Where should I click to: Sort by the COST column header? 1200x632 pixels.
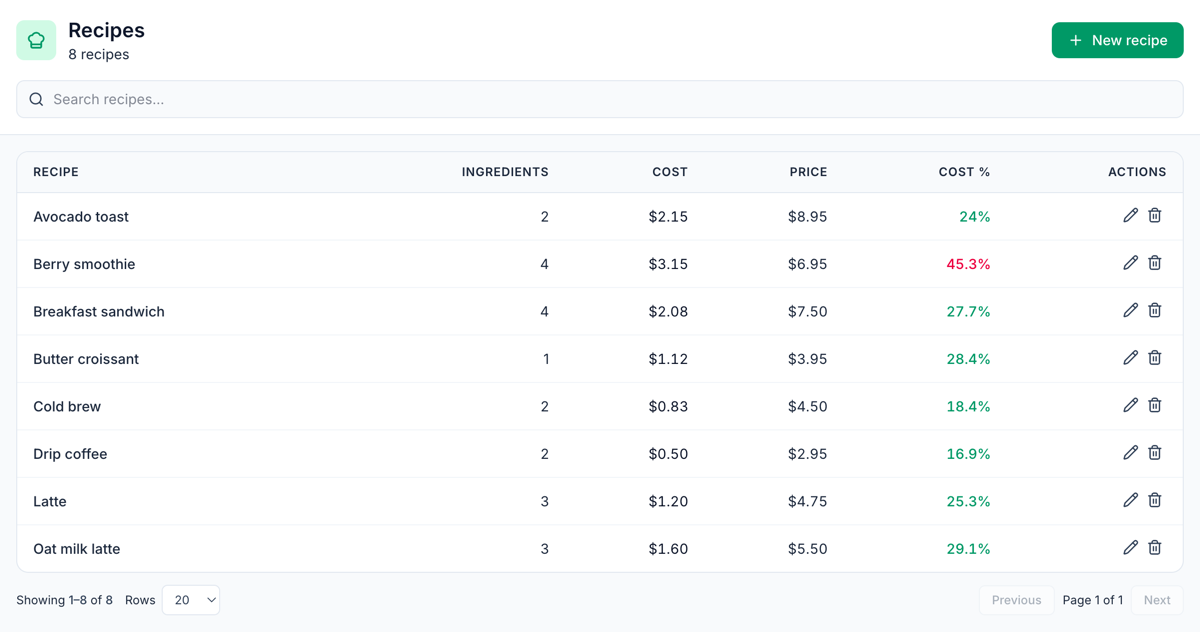click(x=670, y=172)
